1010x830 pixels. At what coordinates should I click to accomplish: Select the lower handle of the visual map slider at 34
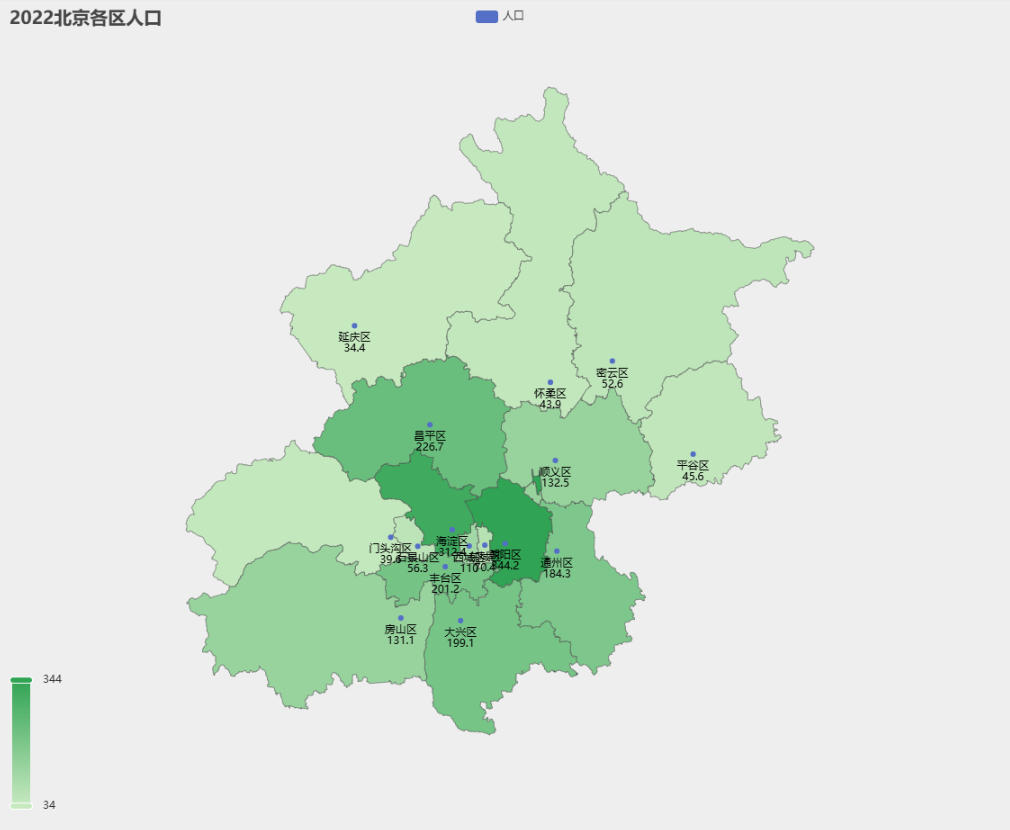pos(21,806)
